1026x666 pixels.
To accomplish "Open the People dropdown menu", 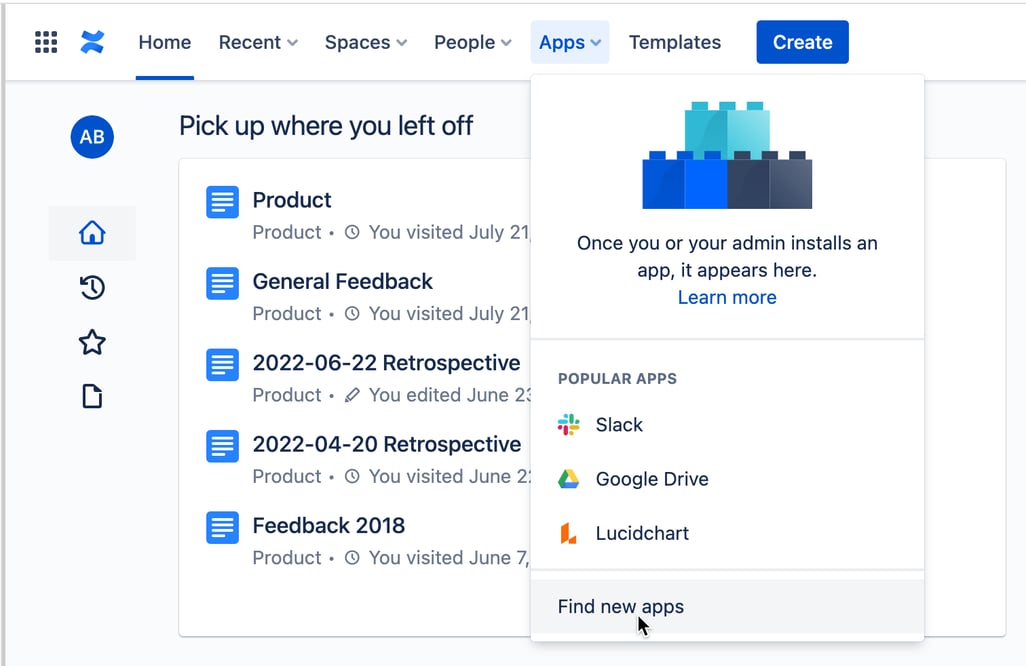I will [472, 42].
